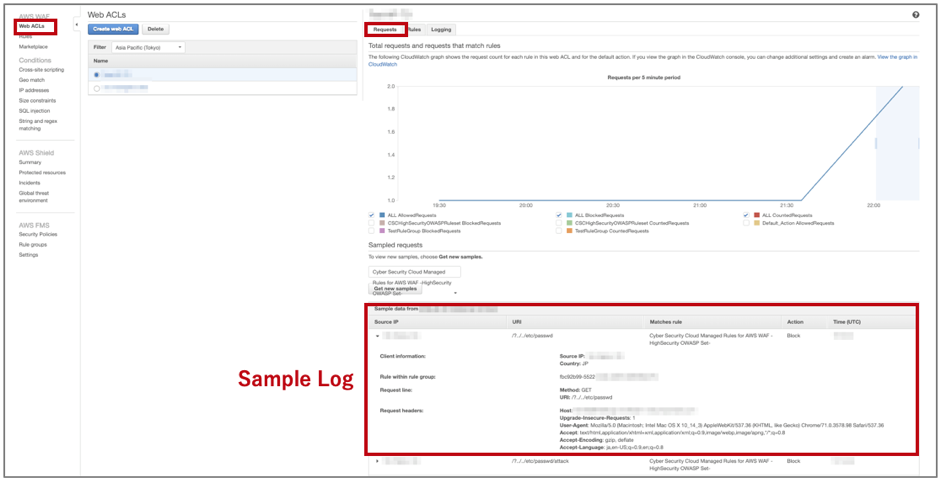The height and width of the screenshot is (481, 939).
Task: Enable the Default_Action AllowedRequests checkbox
Action: (746, 223)
